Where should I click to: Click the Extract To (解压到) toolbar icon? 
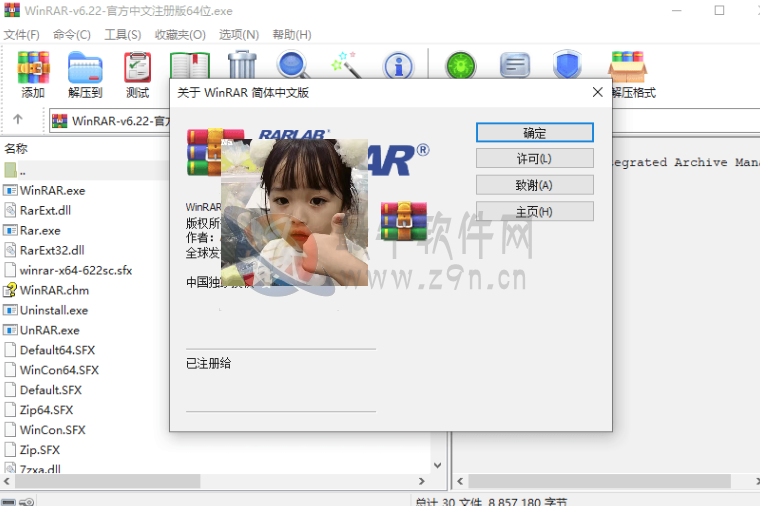(x=85, y=67)
